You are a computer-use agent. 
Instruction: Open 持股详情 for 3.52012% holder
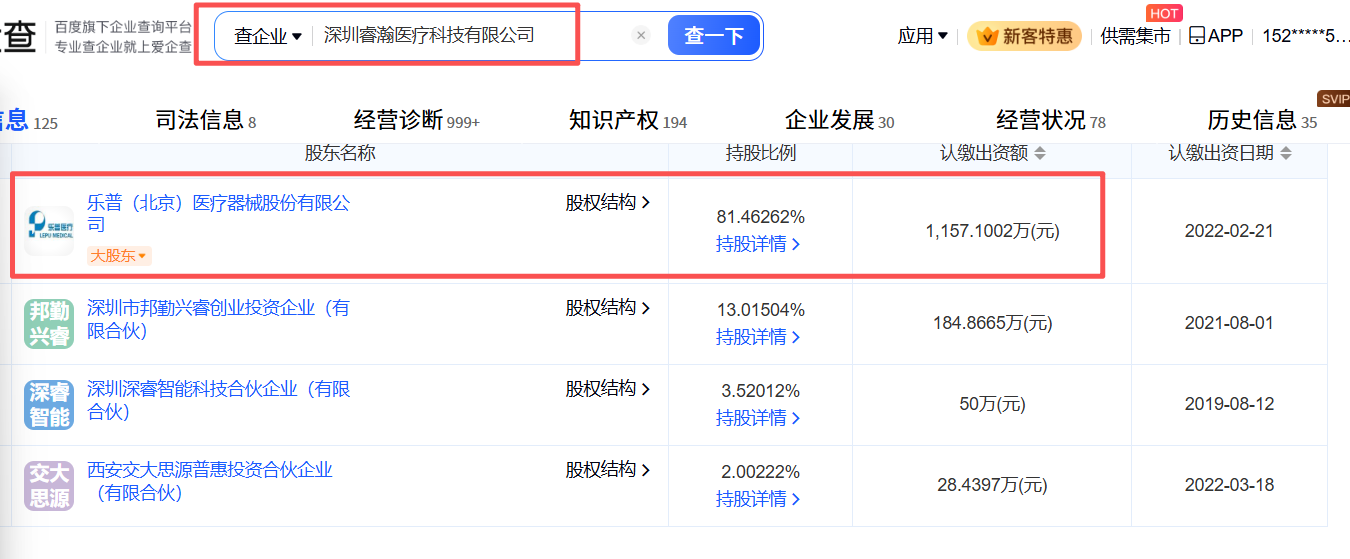(759, 418)
